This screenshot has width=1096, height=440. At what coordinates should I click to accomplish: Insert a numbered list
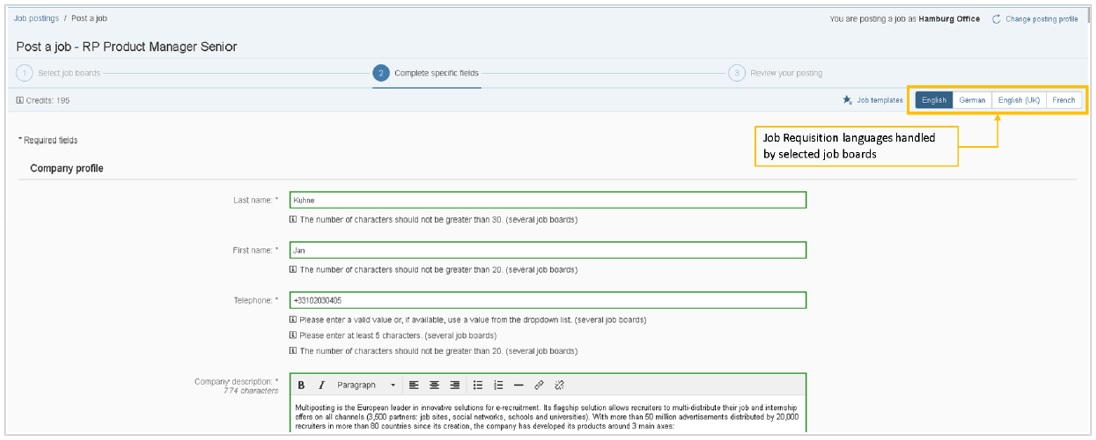(498, 385)
